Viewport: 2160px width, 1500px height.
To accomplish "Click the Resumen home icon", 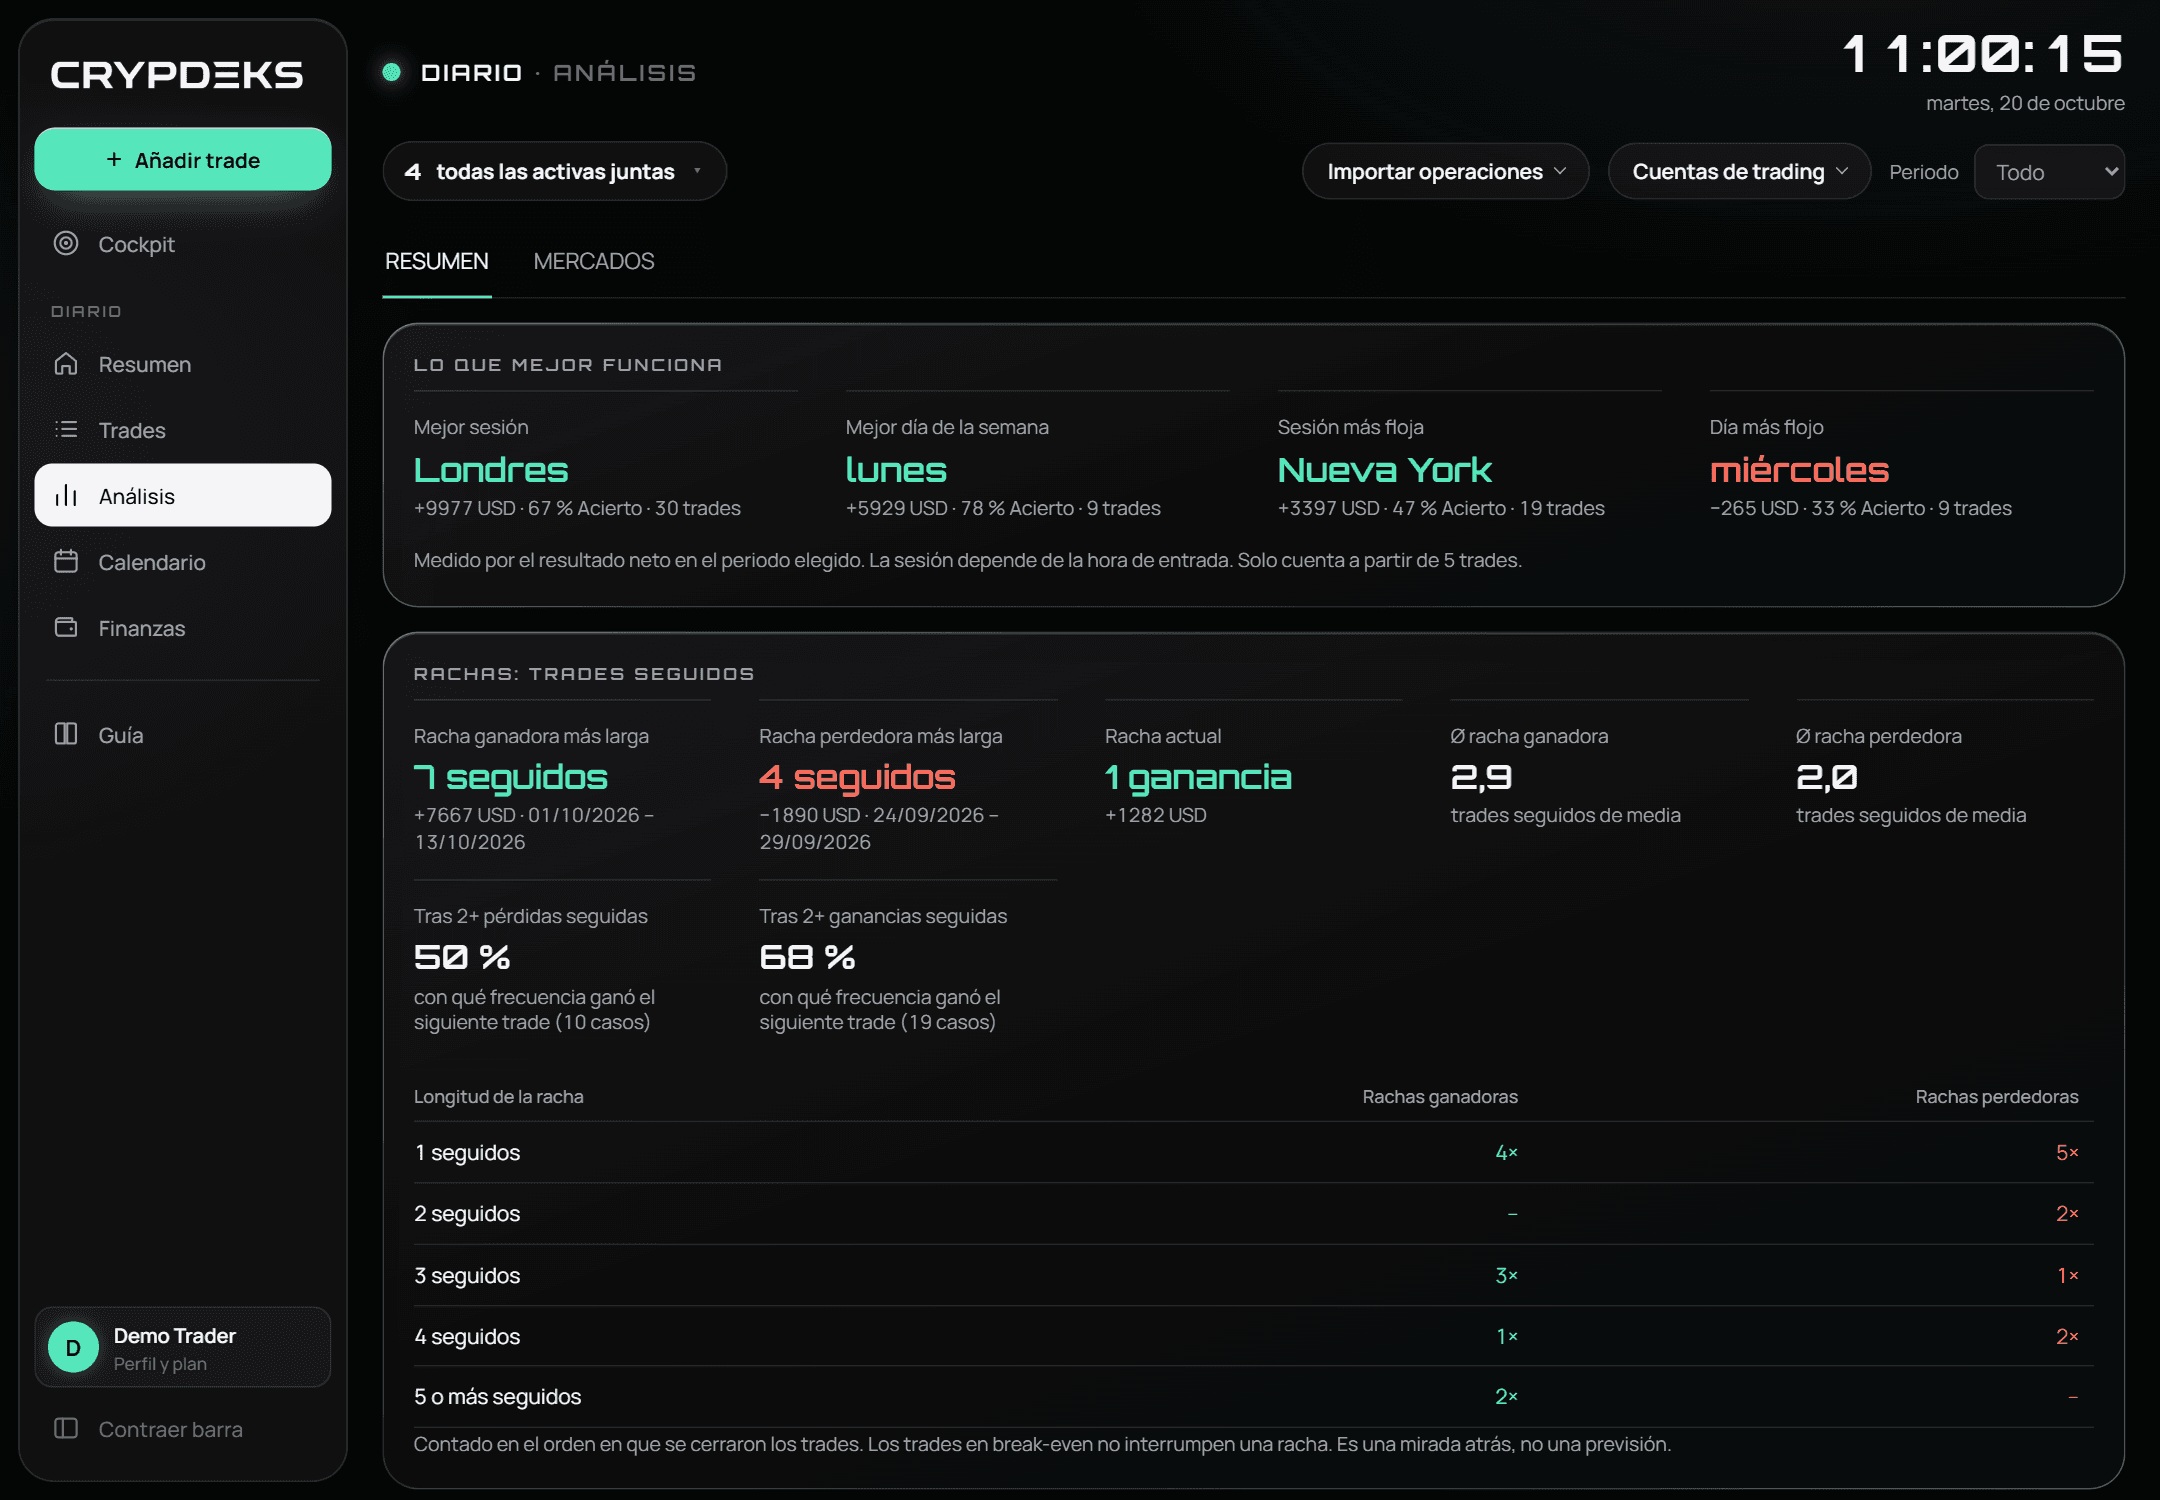I will point(66,364).
